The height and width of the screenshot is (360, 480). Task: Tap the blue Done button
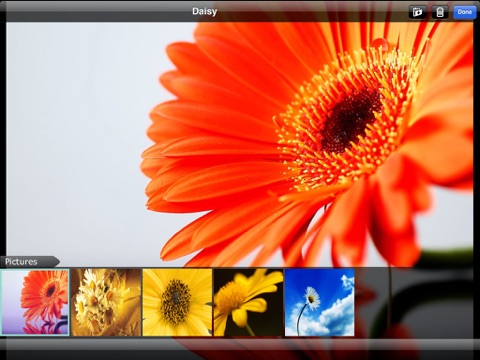pyautogui.click(x=465, y=12)
